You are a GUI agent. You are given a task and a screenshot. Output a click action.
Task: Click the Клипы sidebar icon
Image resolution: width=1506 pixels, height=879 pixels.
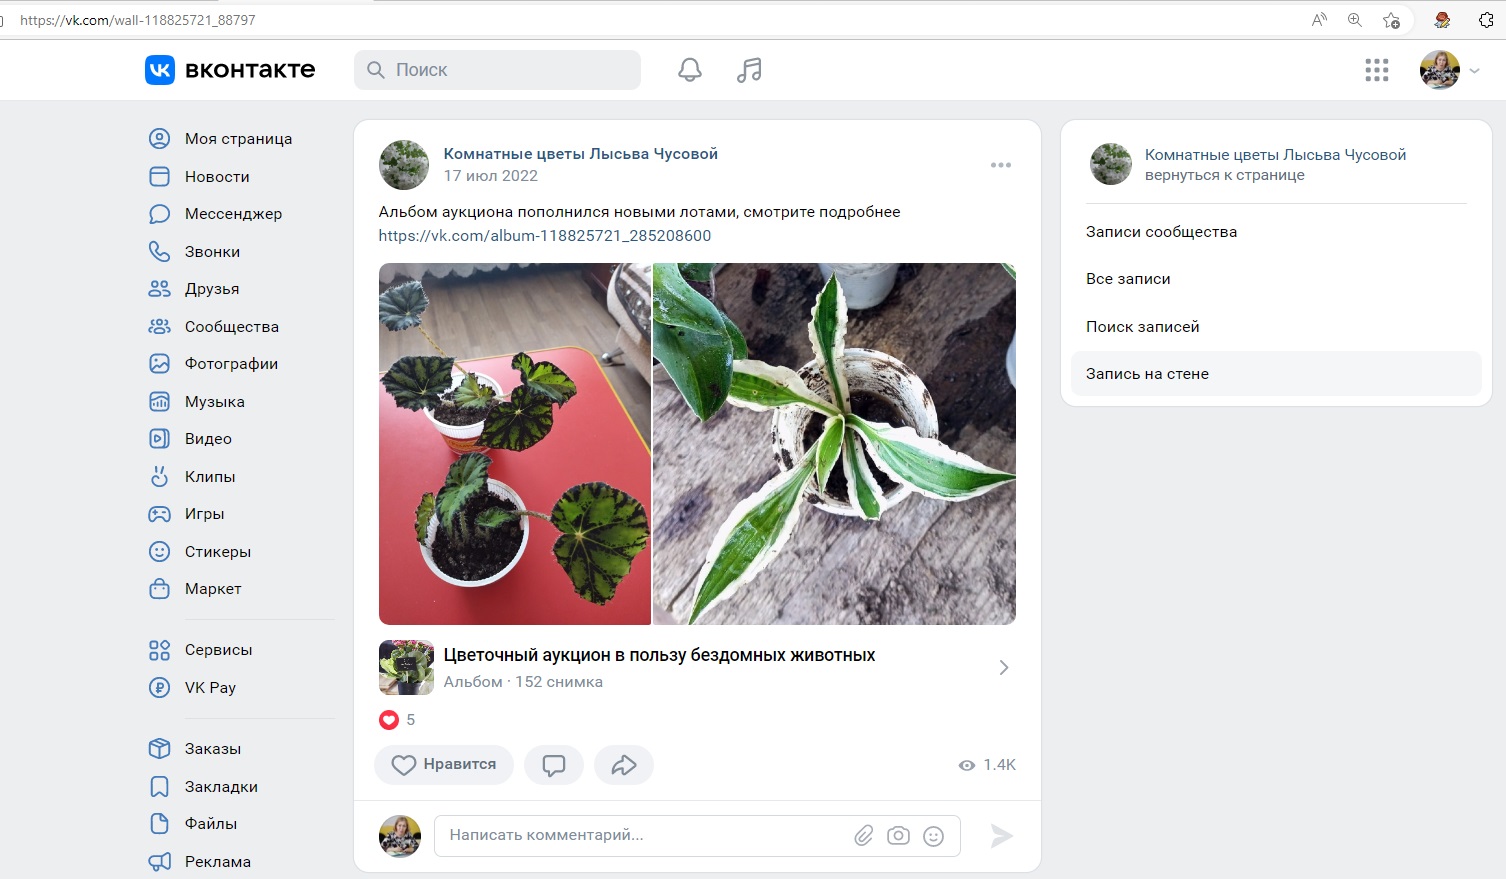[x=159, y=476]
